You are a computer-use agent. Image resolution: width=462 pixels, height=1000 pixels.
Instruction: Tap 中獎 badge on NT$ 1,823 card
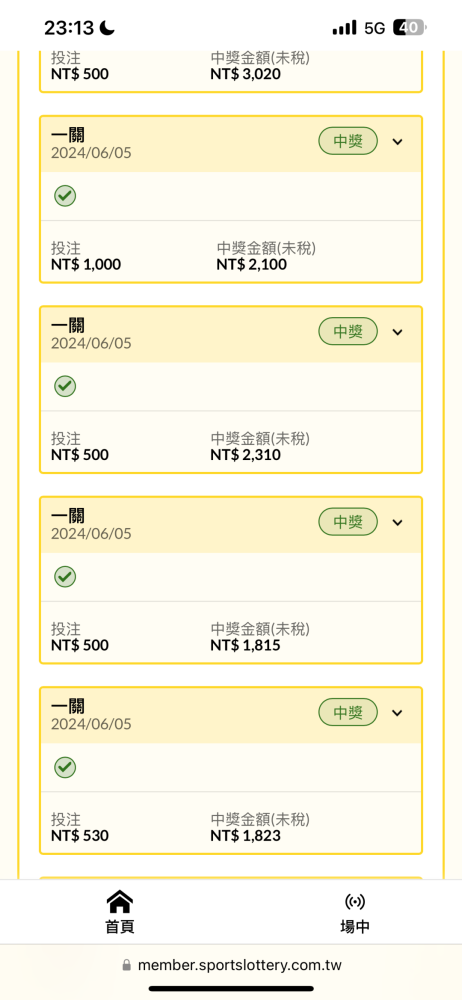348,712
